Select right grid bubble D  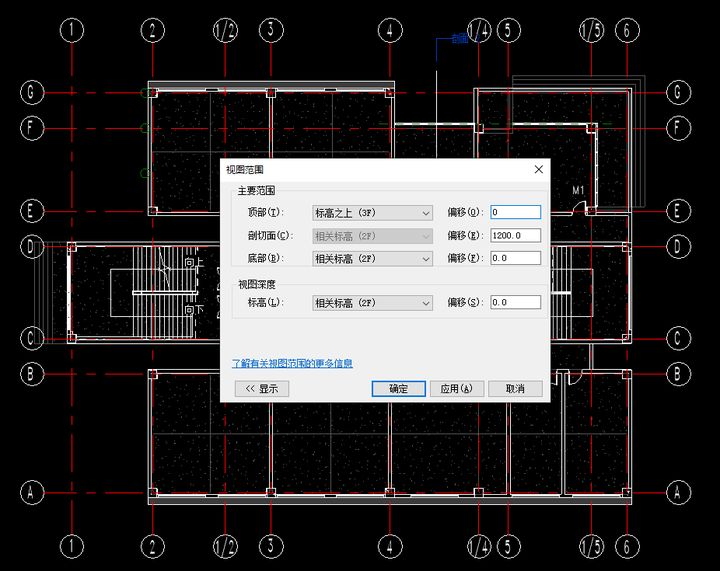pos(678,247)
